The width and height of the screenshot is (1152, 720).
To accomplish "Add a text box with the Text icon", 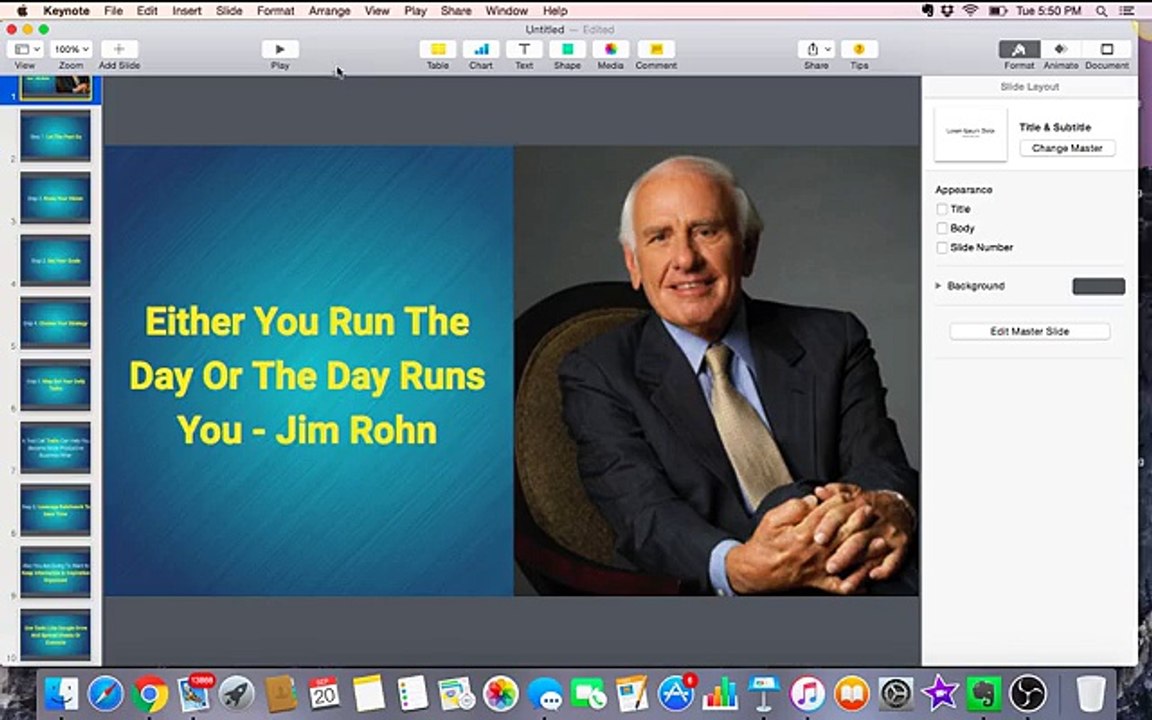I will (x=524, y=49).
